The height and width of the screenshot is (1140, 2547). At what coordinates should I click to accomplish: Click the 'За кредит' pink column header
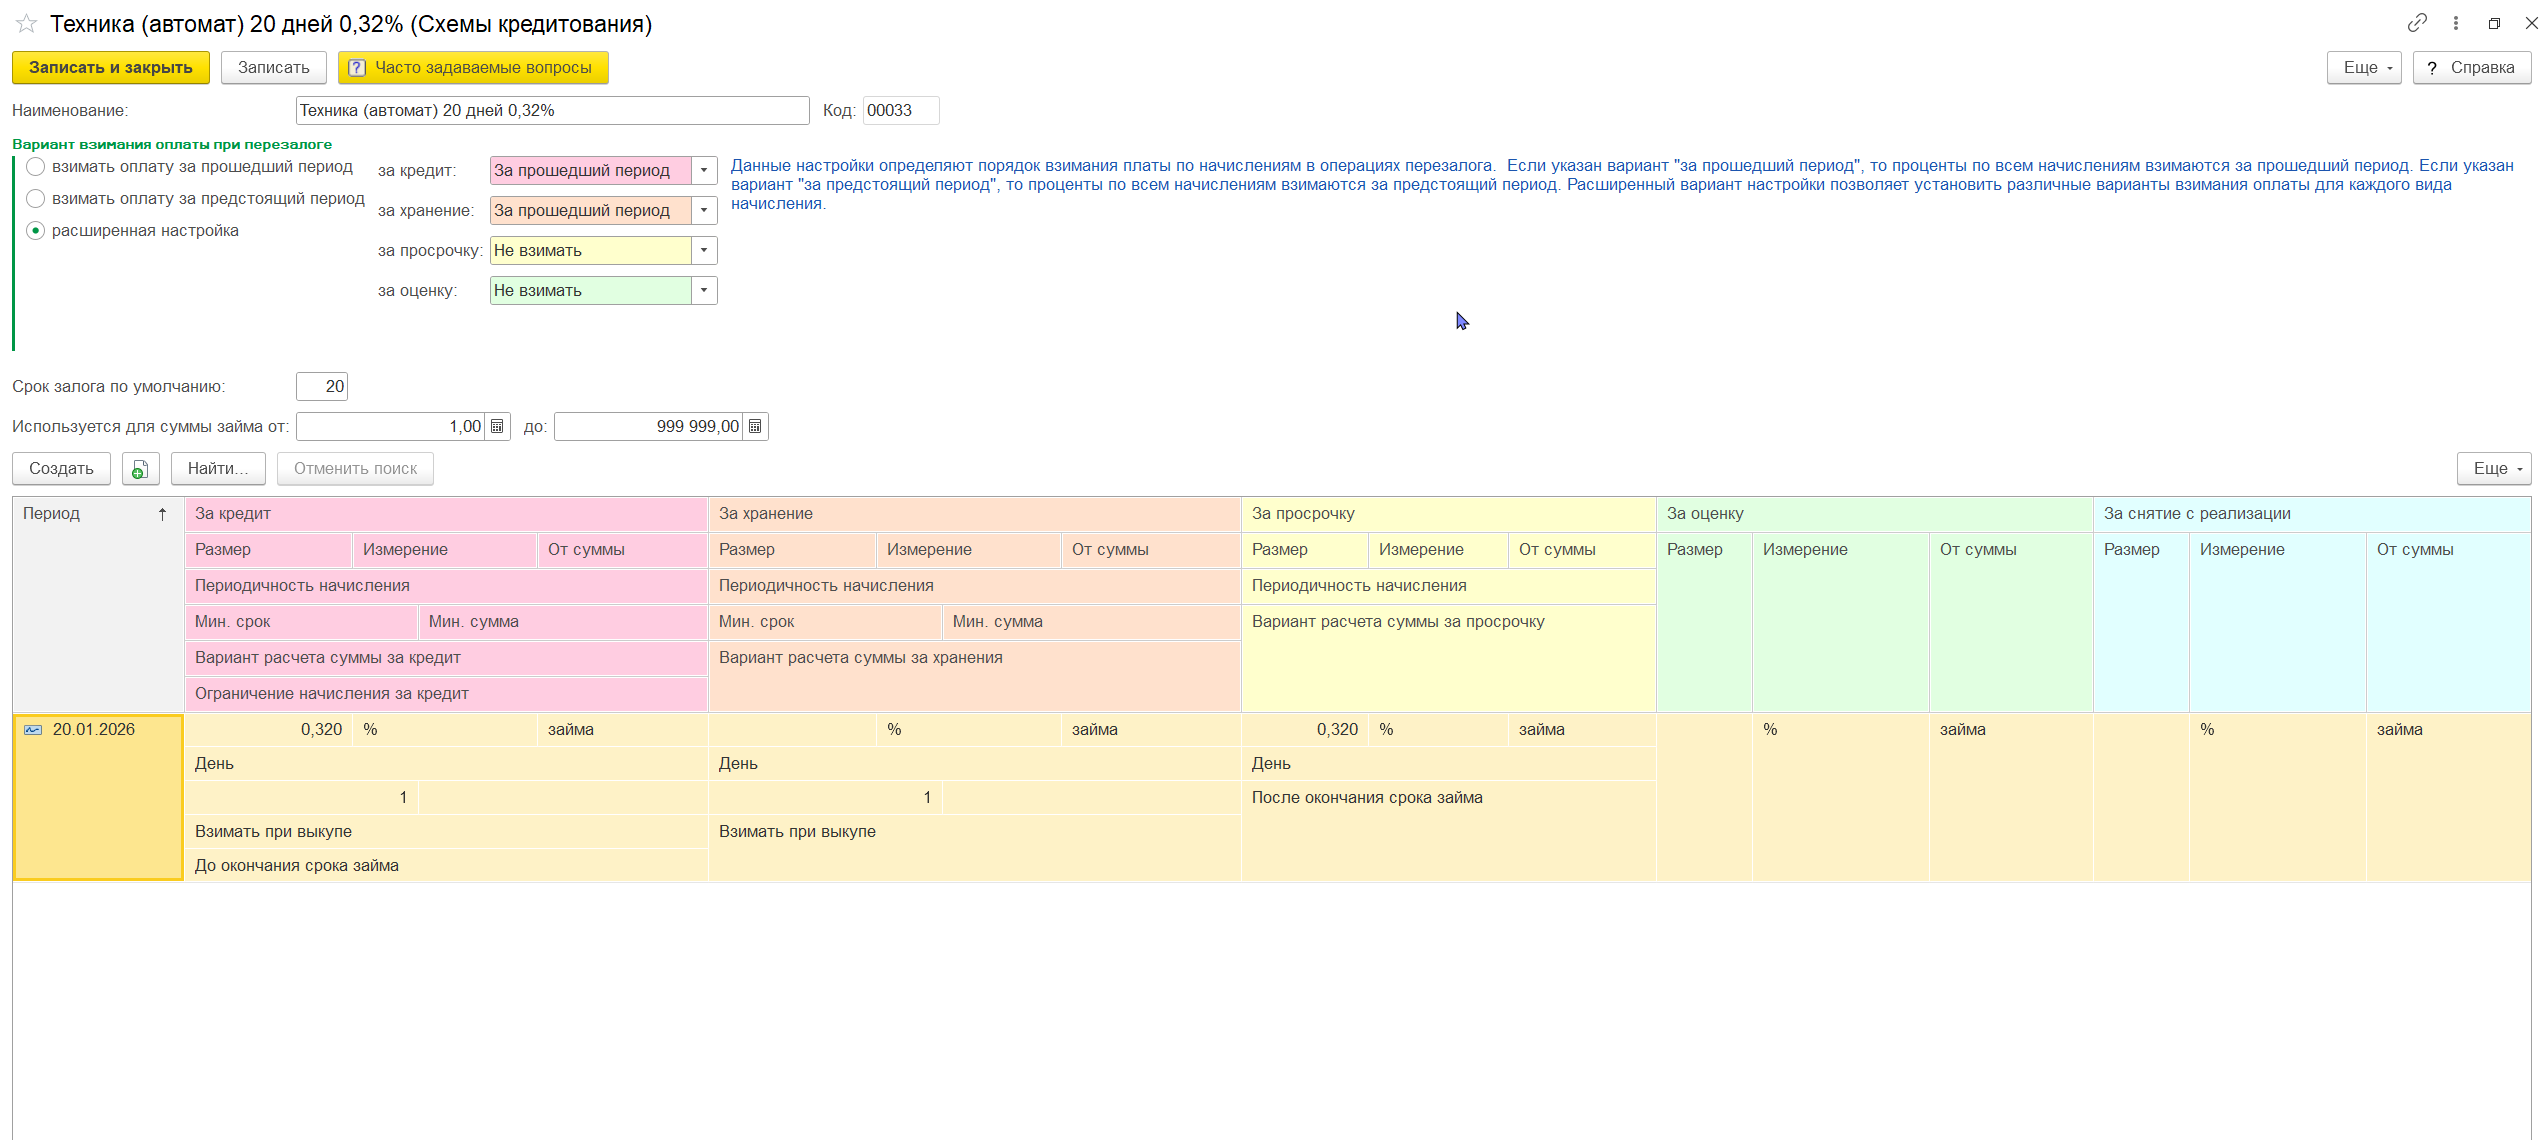pos(445,514)
